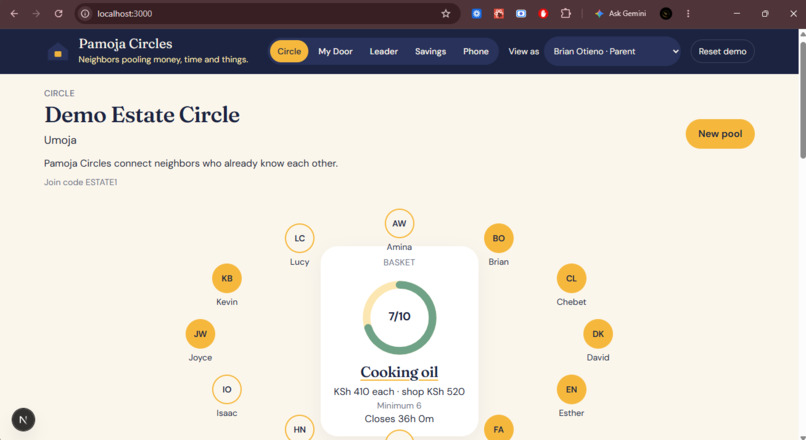Click Kevin's KB avatar
Image resolution: width=806 pixels, height=440 pixels.
pyautogui.click(x=227, y=279)
